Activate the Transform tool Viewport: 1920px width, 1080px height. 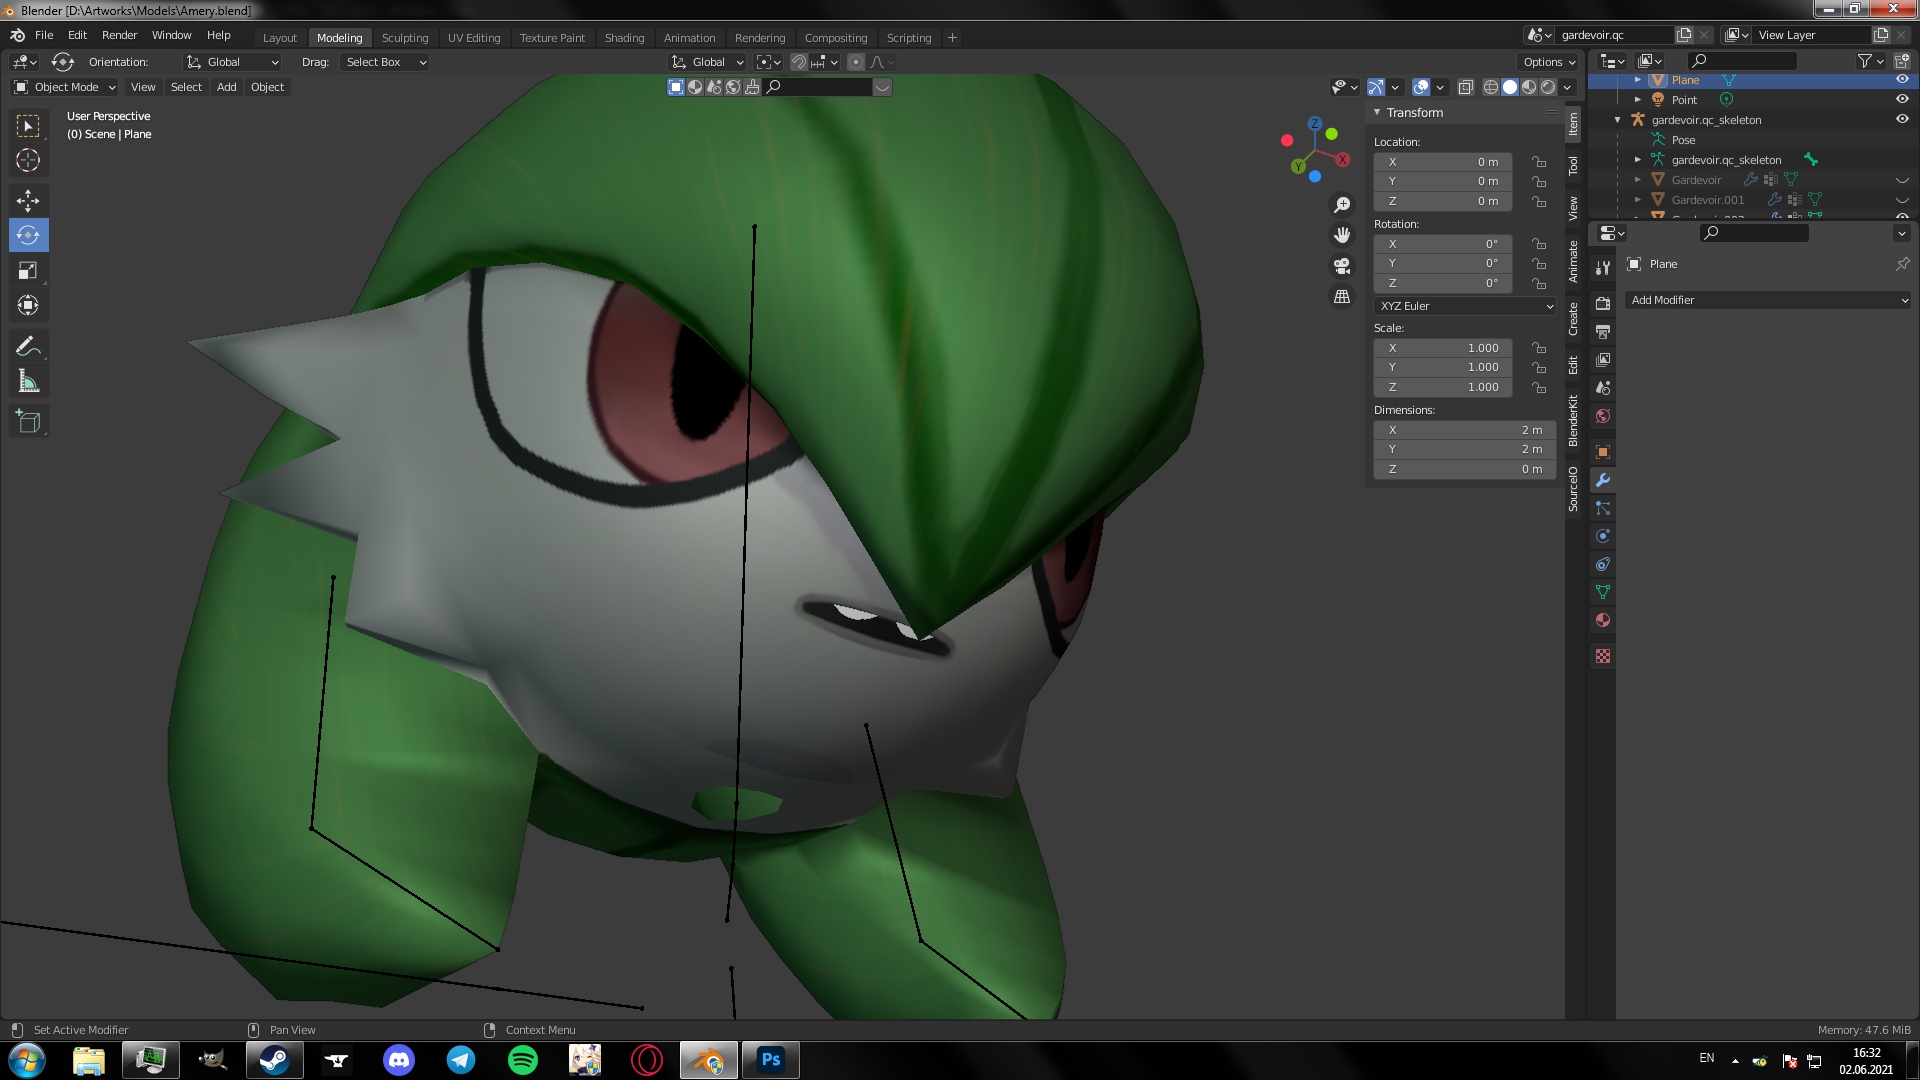pos(28,305)
